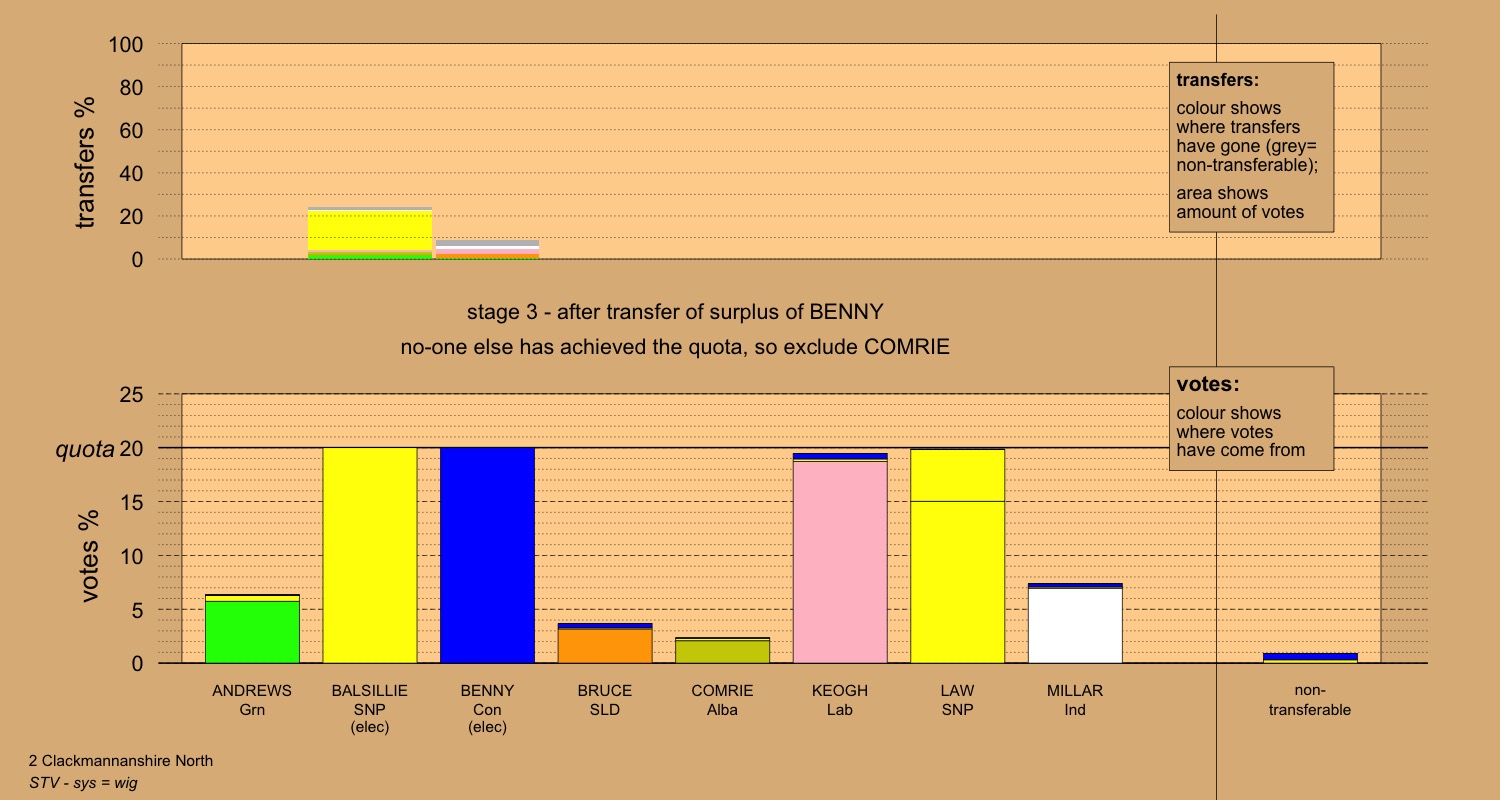1500x800 pixels.
Task: Click the 'votes %' axis title
Action: 90,556
